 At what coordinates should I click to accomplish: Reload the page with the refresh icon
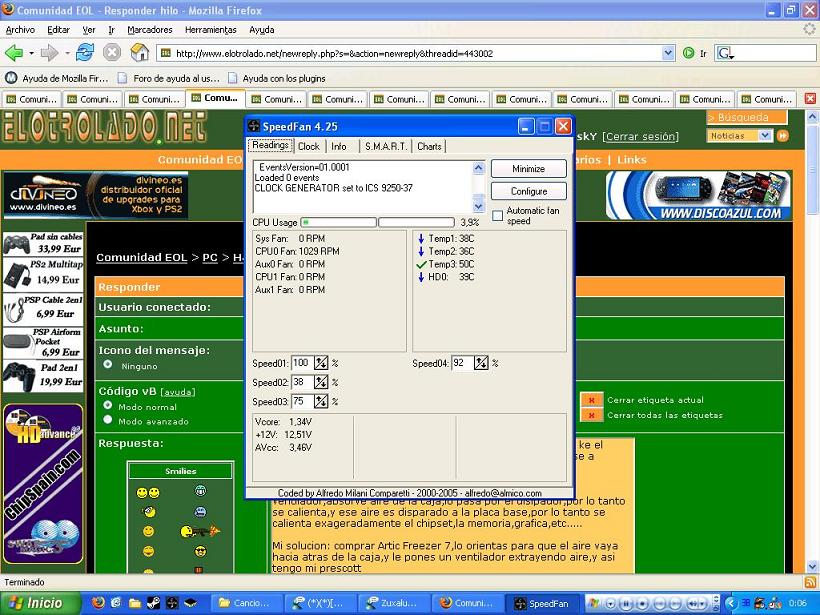pyautogui.click(x=85, y=53)
